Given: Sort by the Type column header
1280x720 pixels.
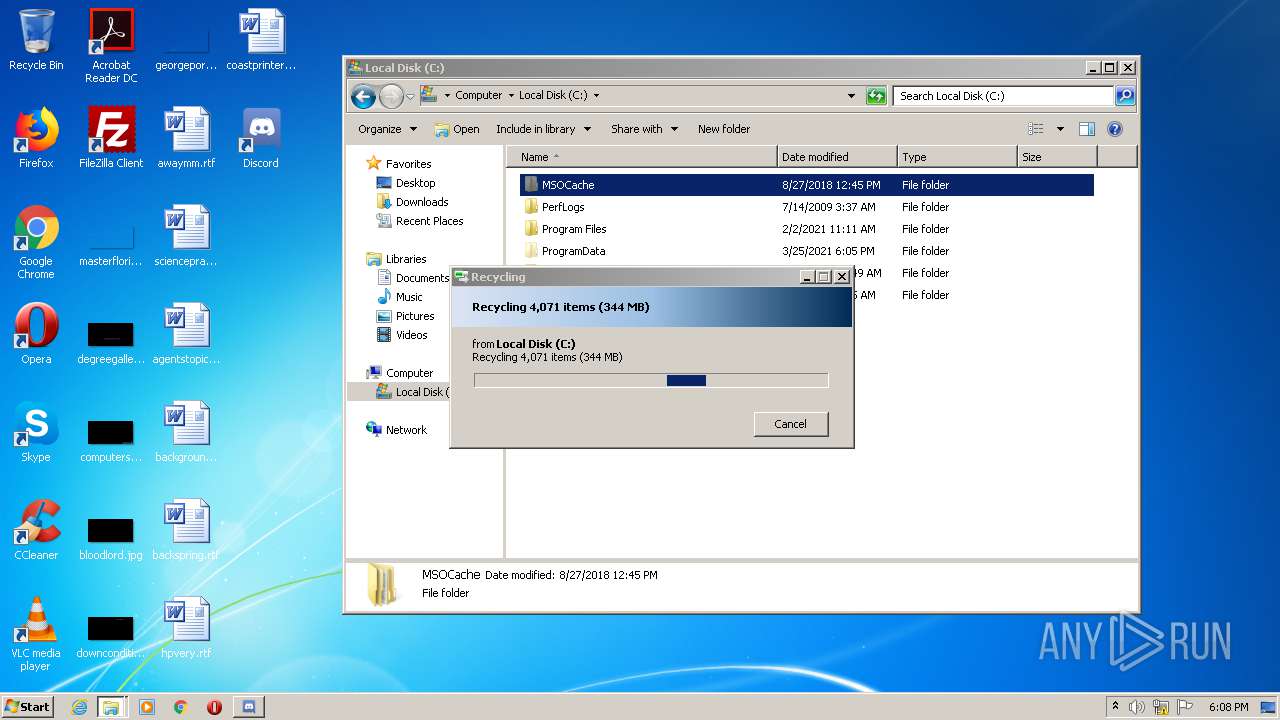Looking at the screenshot, I should point(957,157).
